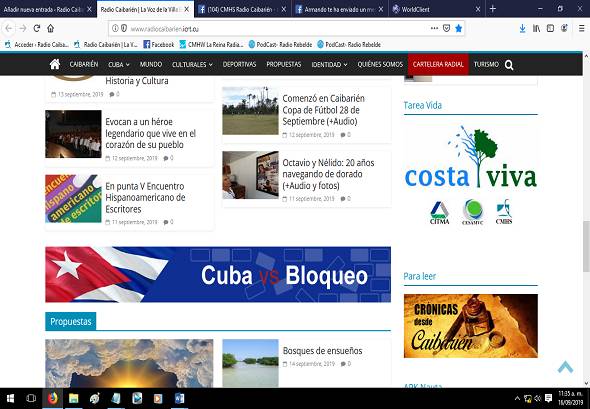Show hidden tray icons chevron
The height and width of the screenshot is (409, 590).
click(x=517, y=398)
